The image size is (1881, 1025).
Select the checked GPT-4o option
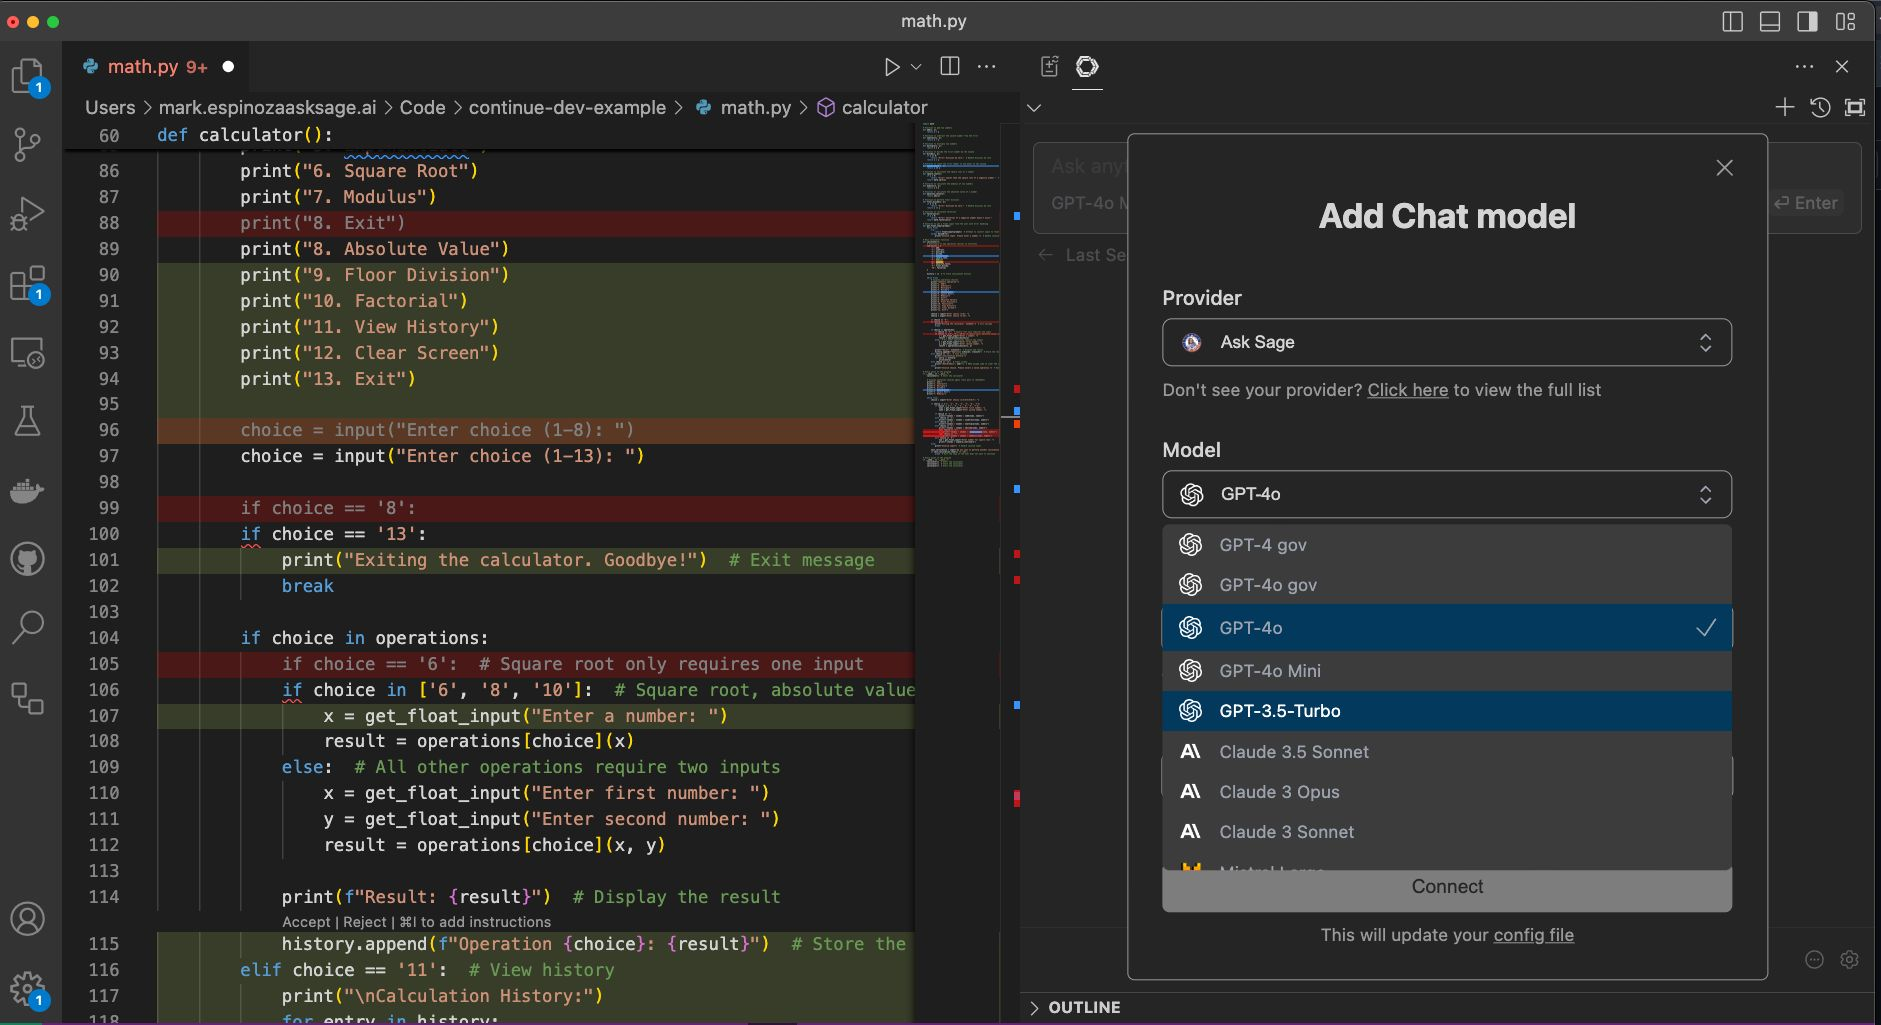(1447, 628)
